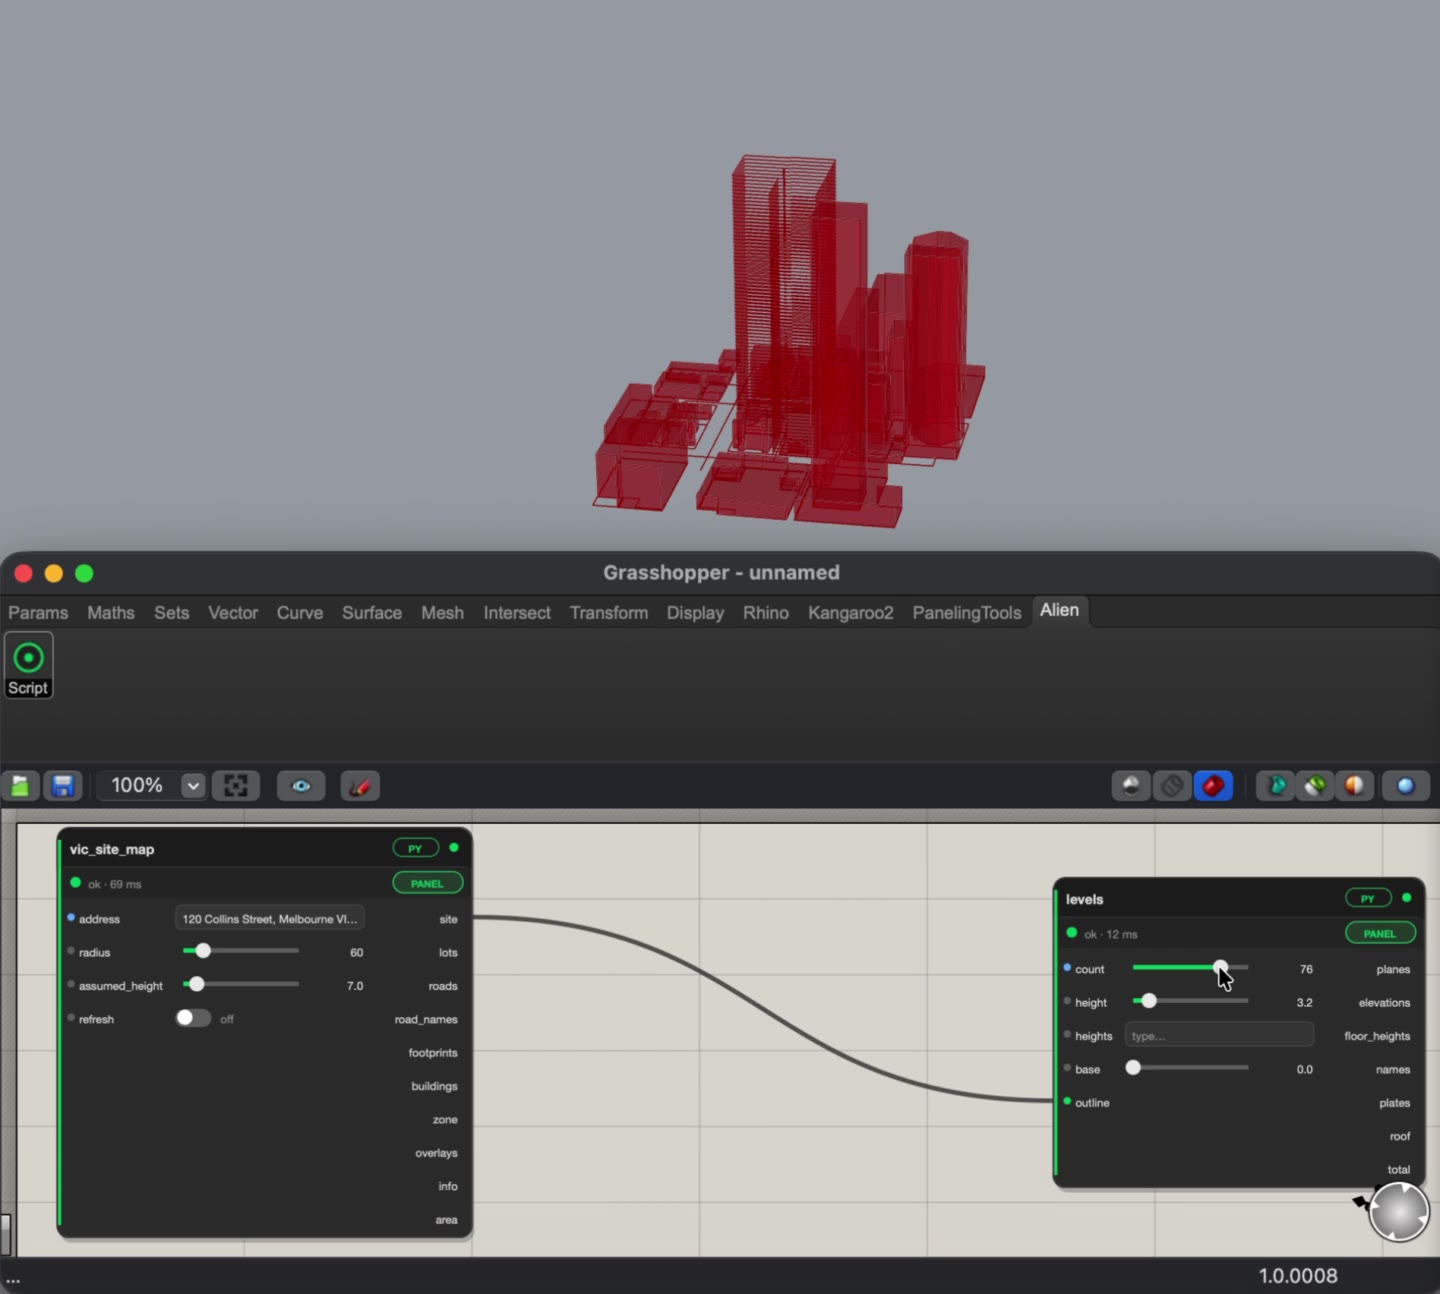Click the wireframe preview sphere icon
This screenshot has height=1294, width=1440.
click(1131, 786)
